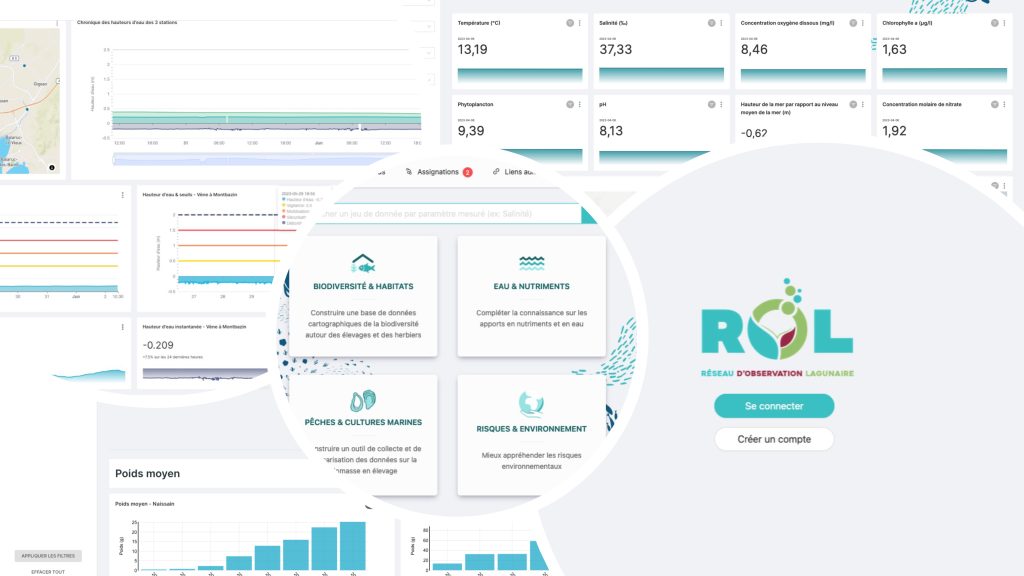Viewport: 1024px width, 576px height.
Task: Click the Phytoplancton value 9,39
Action: (x=471, y=131)
